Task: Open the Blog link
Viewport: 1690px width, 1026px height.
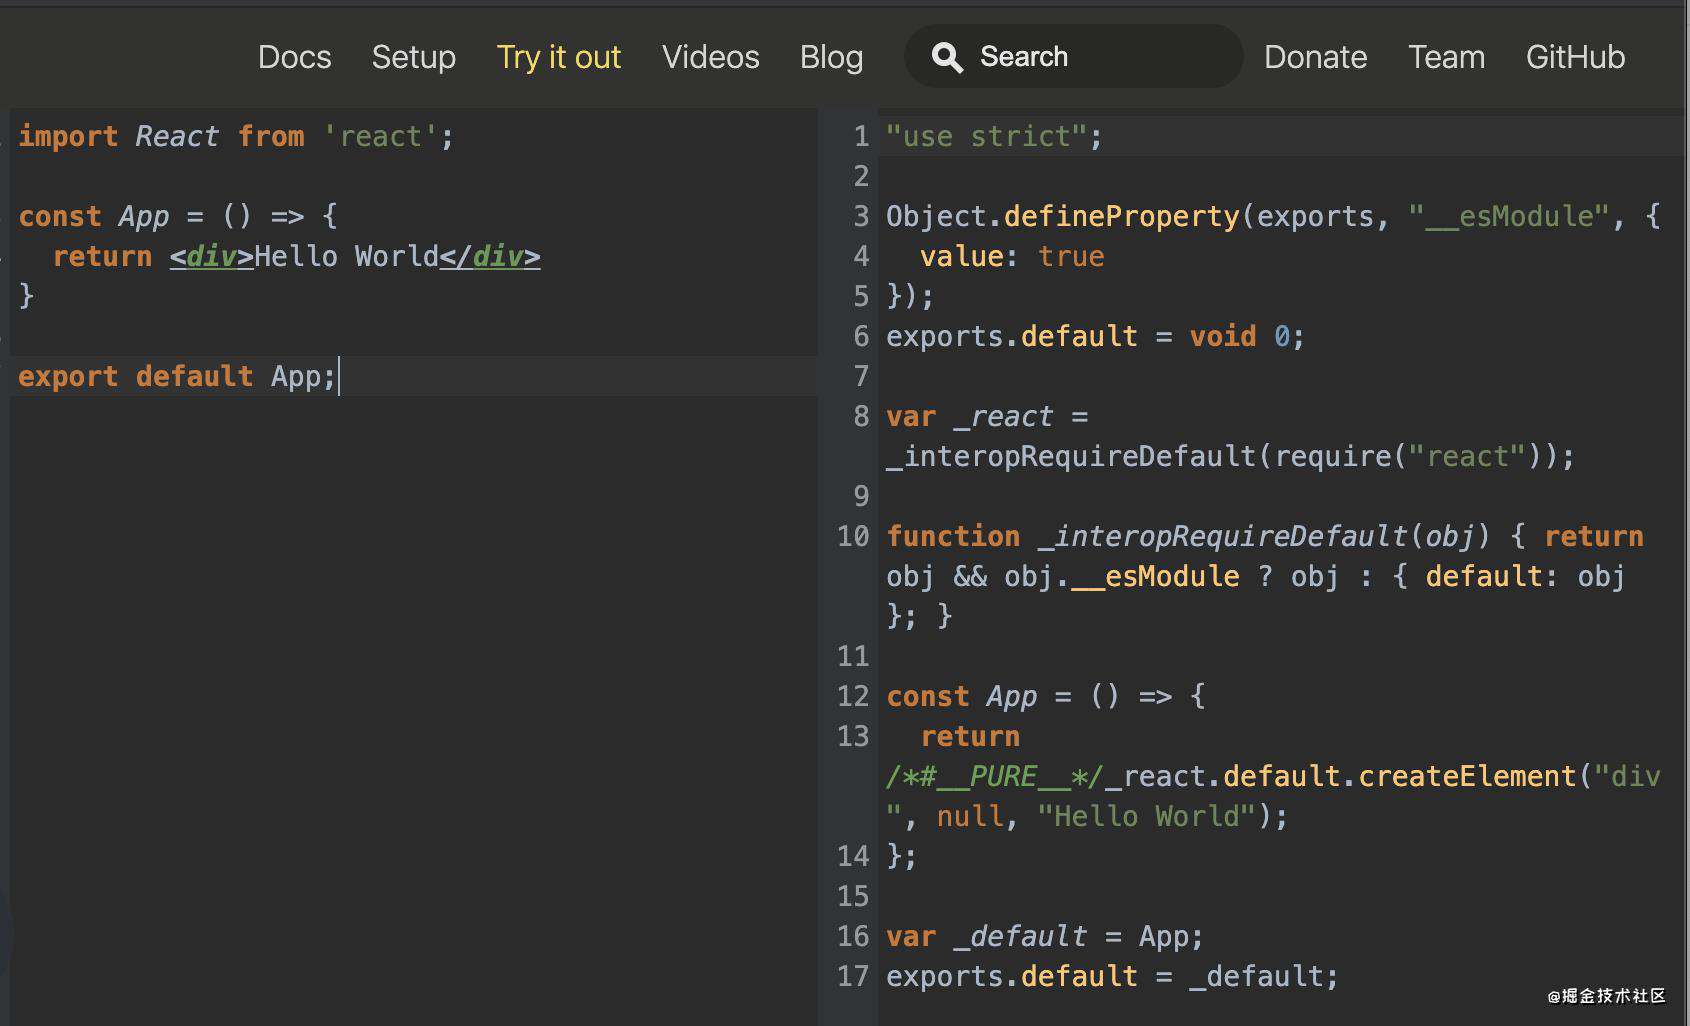Action: pos(831,57)
